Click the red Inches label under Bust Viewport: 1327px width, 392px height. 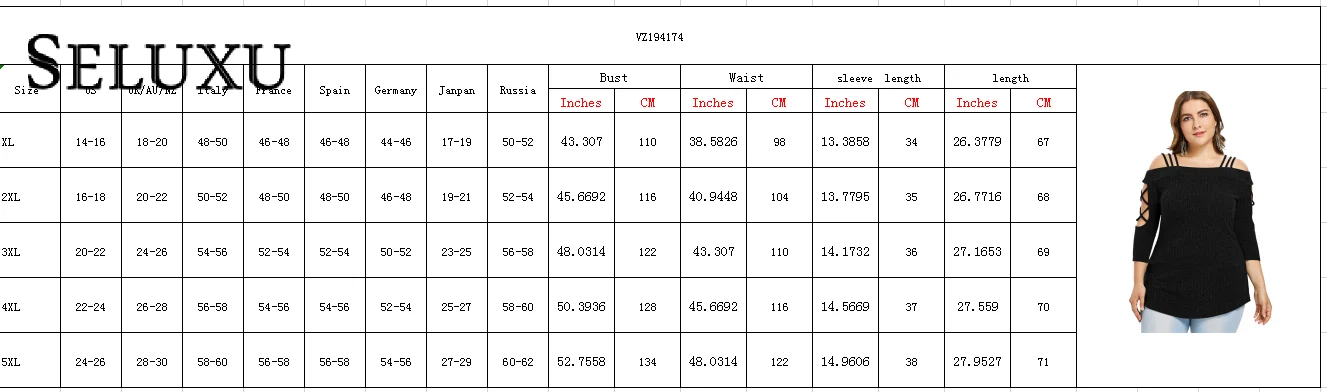(581, 102)
